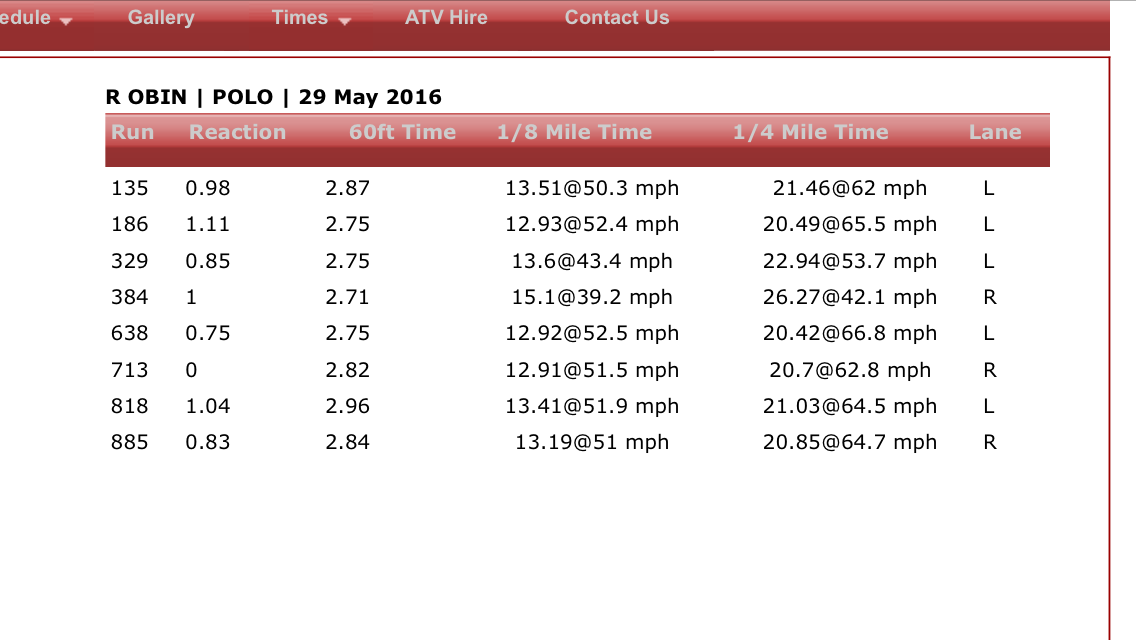Select run number 384
1136x640 pixels.
[x=130, y=297]
